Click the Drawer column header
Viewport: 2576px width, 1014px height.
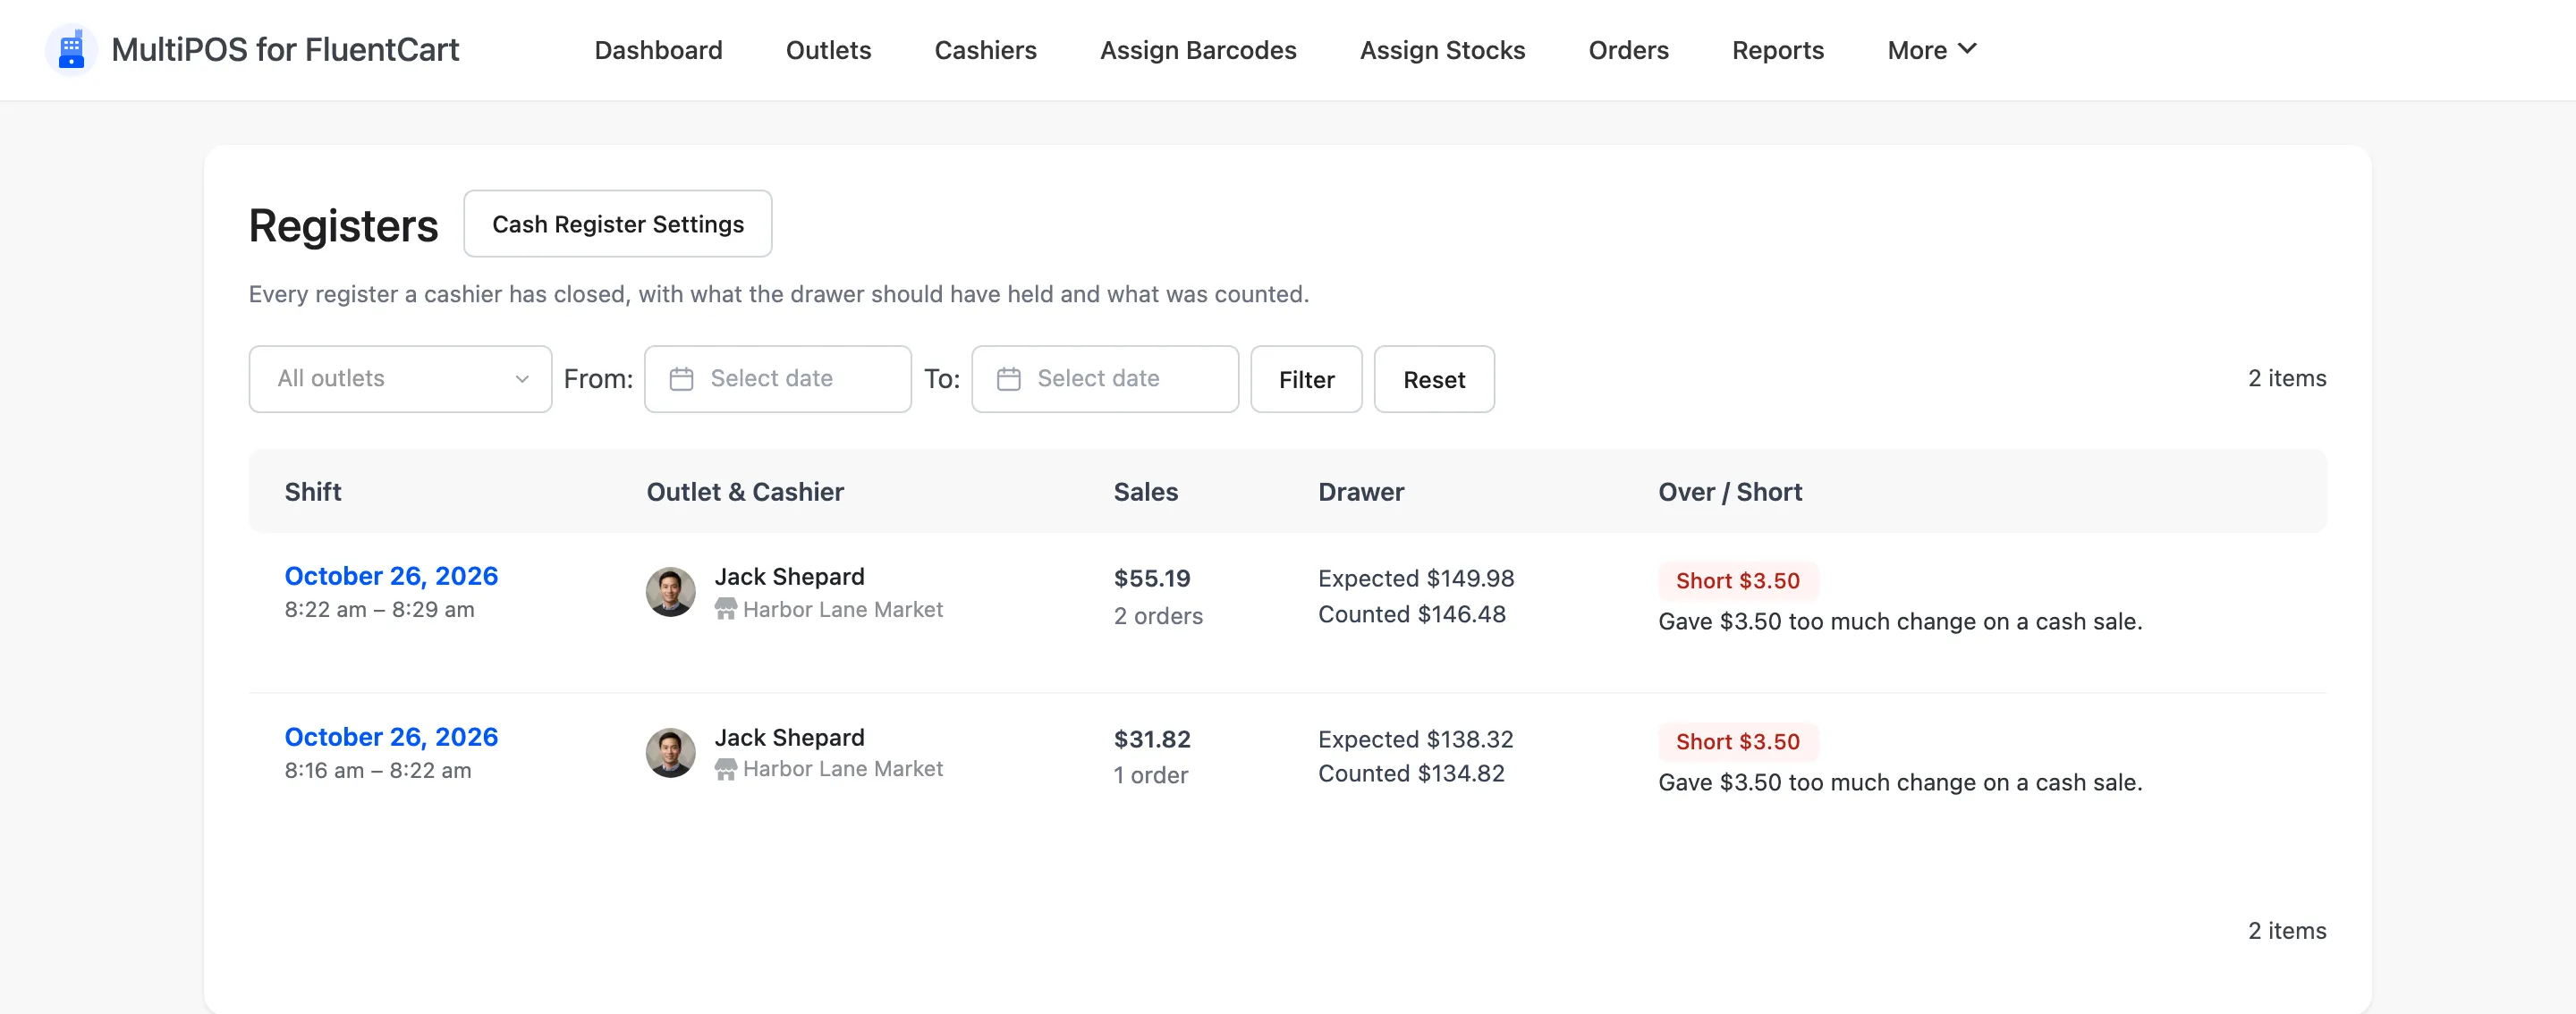coord(1361,492)
